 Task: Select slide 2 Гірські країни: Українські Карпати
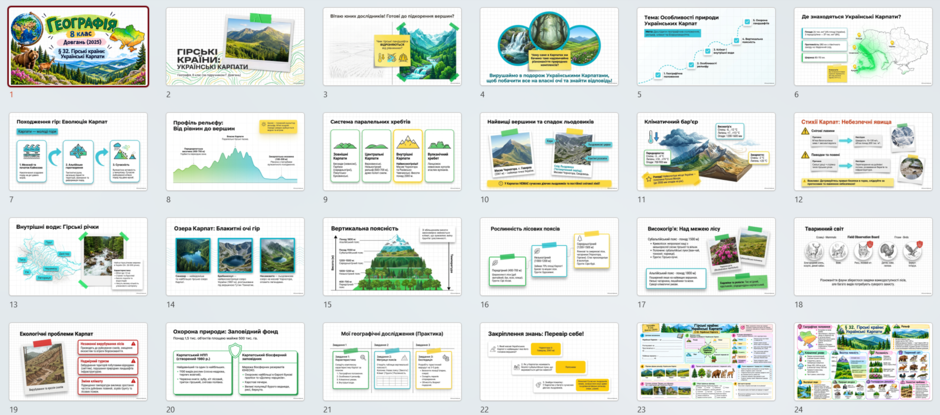click(235, 47)
